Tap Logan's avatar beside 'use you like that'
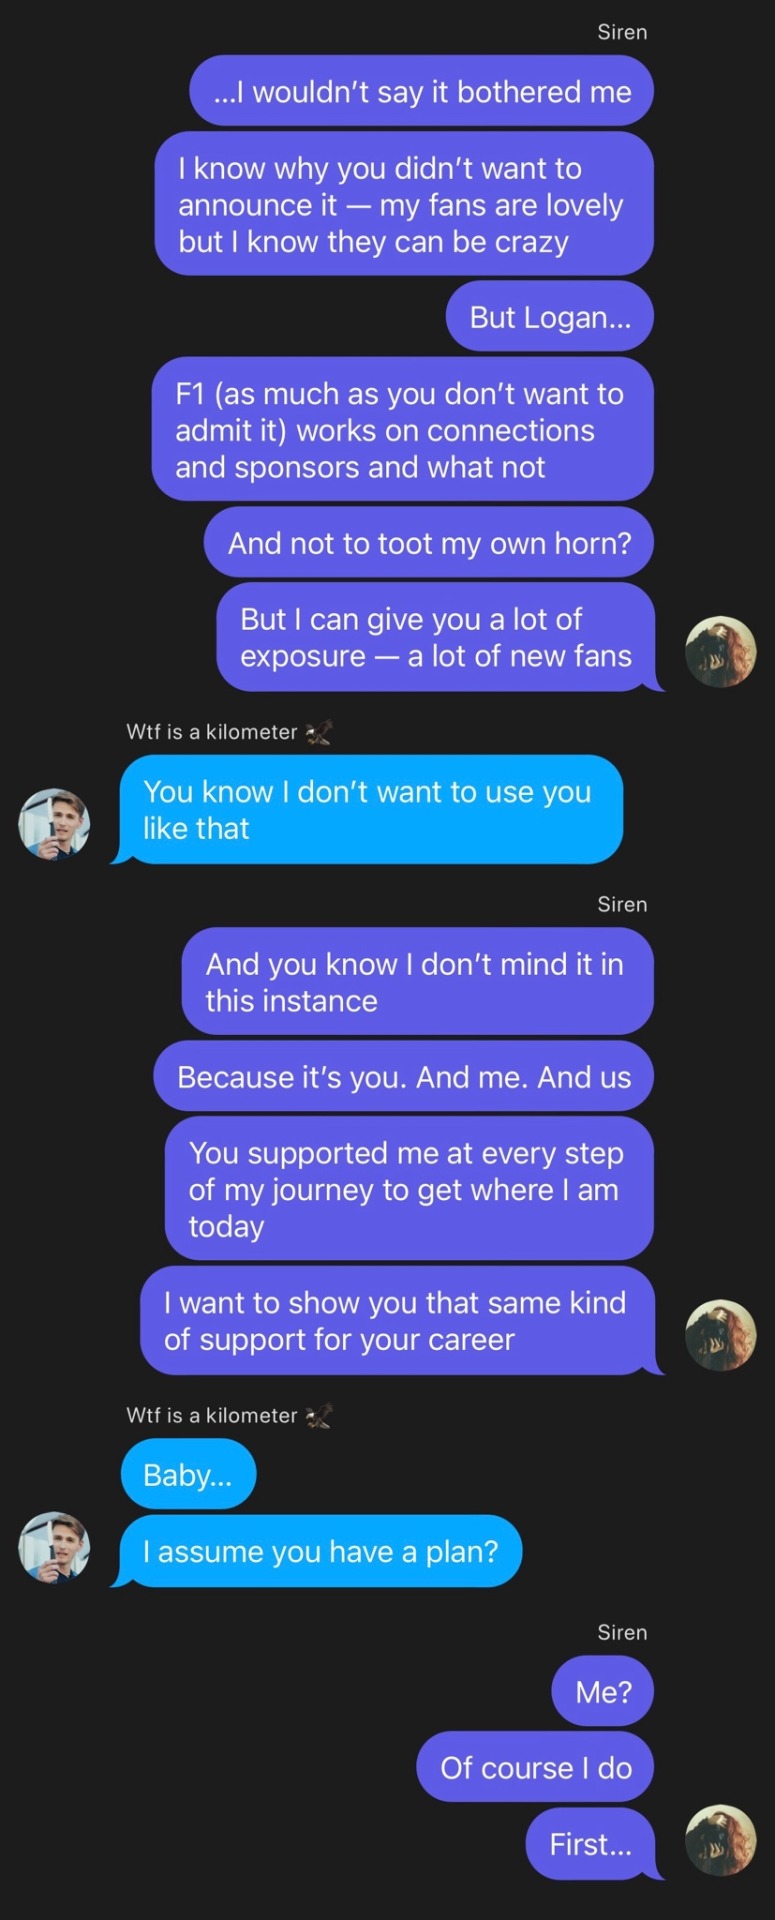775x1920 pixels. (x=55, y=824)
